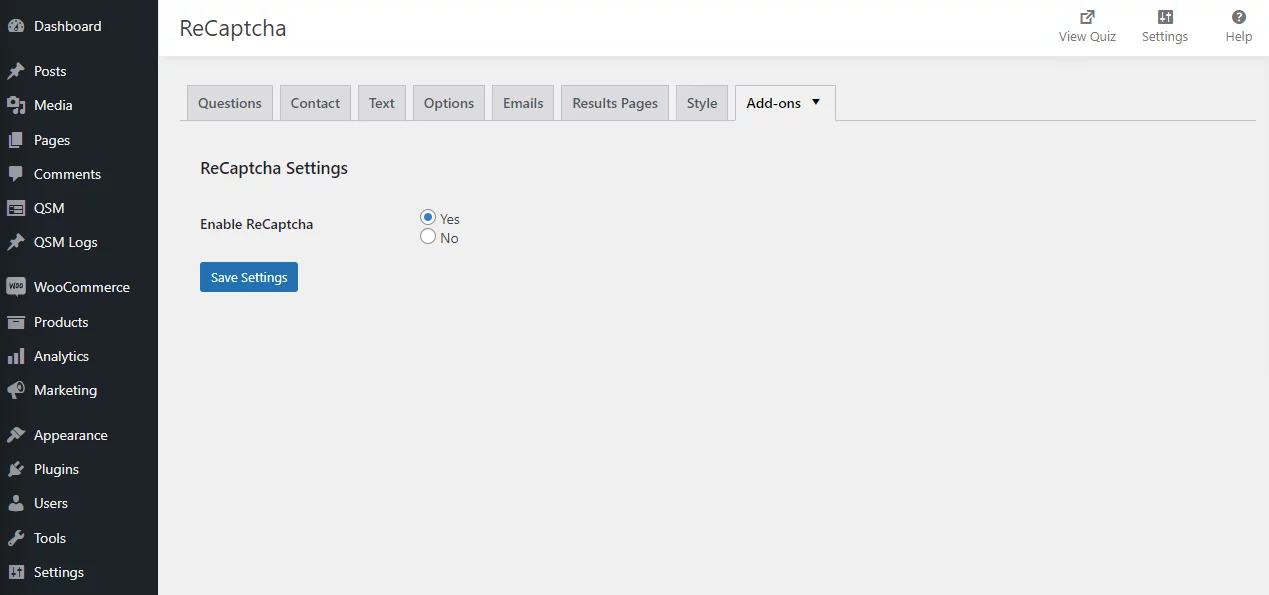Click the Appearance paintbrush icon

point(16,435)
